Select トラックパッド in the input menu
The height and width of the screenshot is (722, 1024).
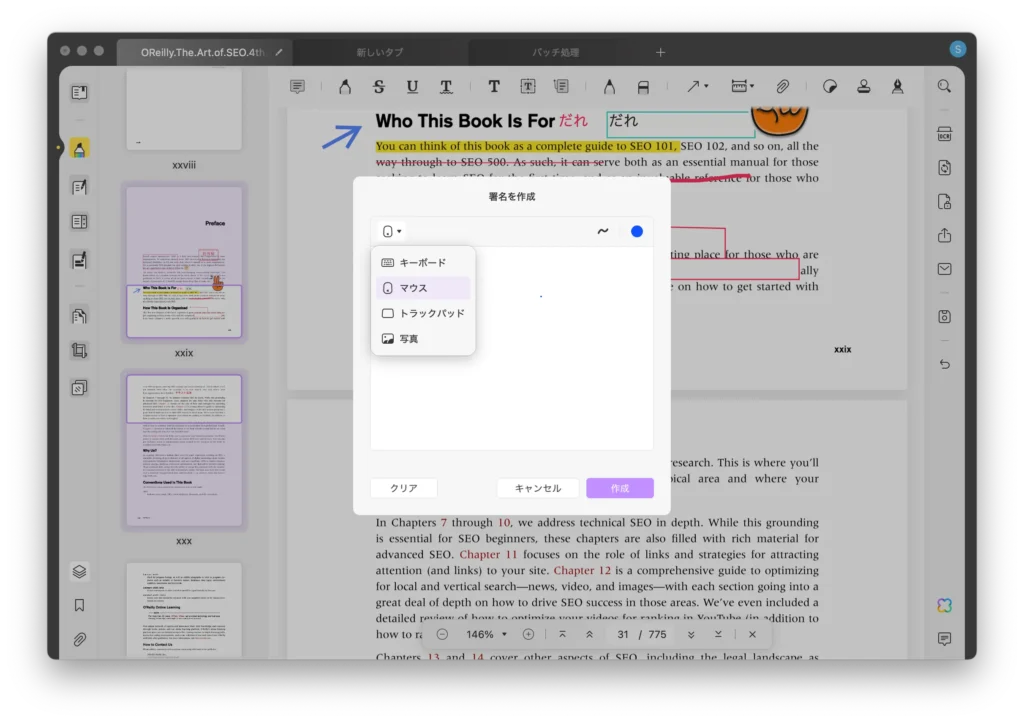coord(431,313)
